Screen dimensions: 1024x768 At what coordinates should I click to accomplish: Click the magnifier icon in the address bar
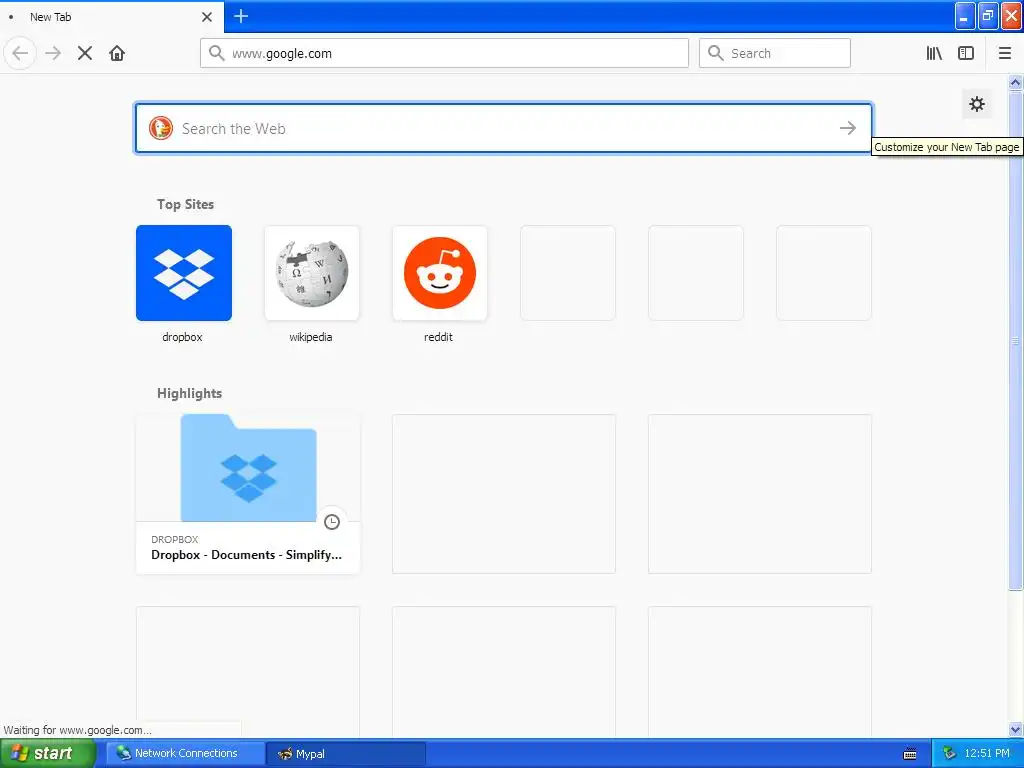coord(217,53)
